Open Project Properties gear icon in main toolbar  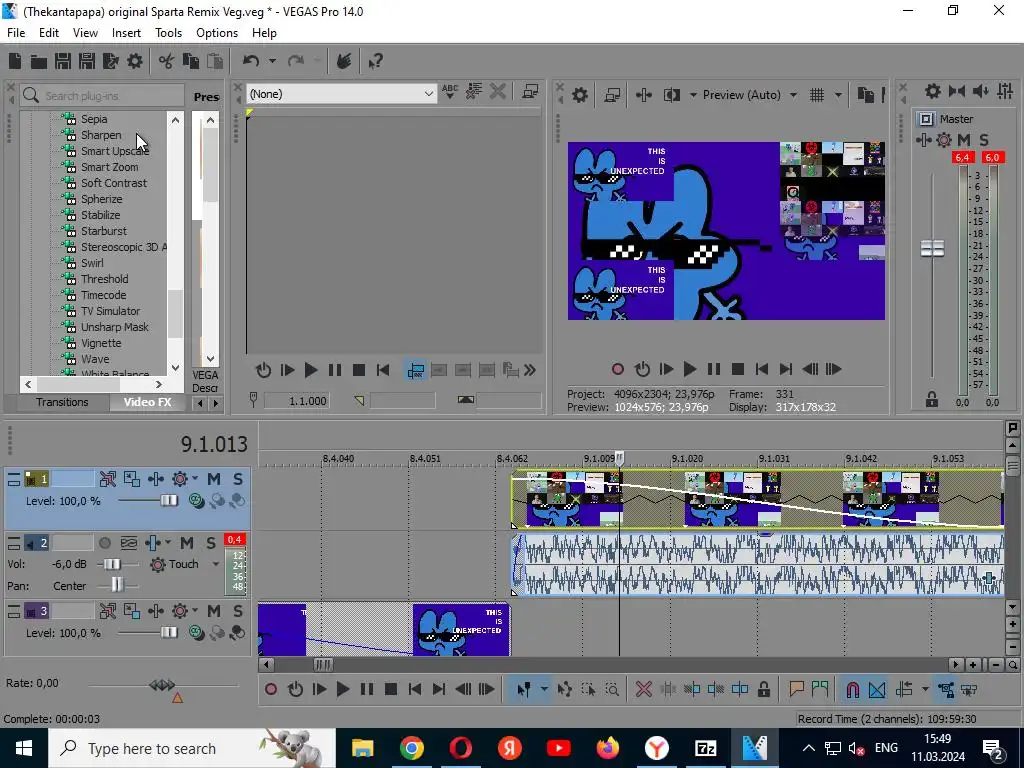tap(135, 61)
